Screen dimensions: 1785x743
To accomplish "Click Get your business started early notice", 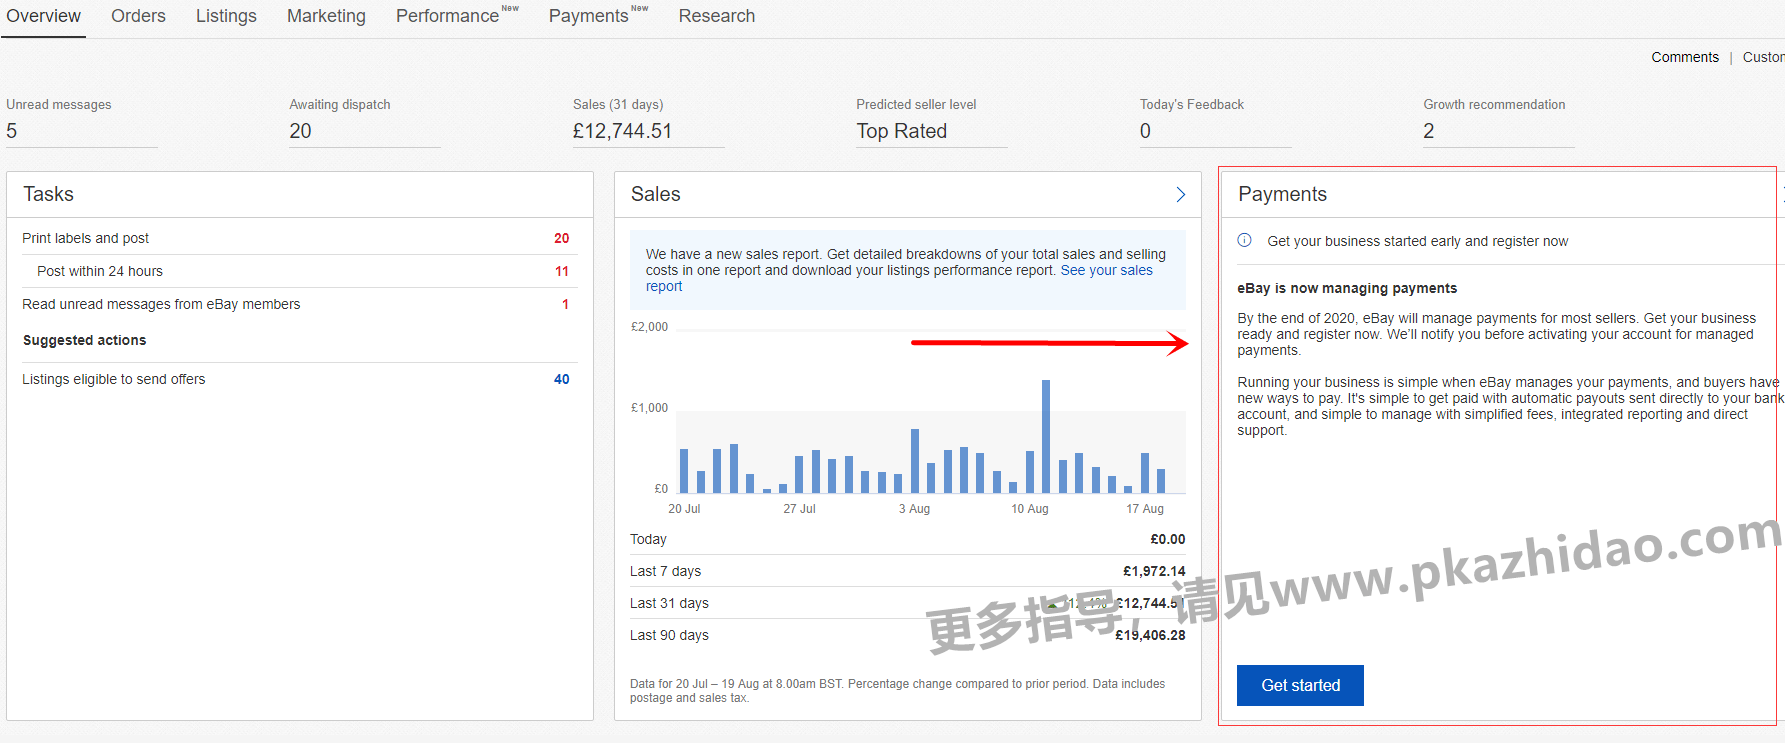I will point(1417,241).
